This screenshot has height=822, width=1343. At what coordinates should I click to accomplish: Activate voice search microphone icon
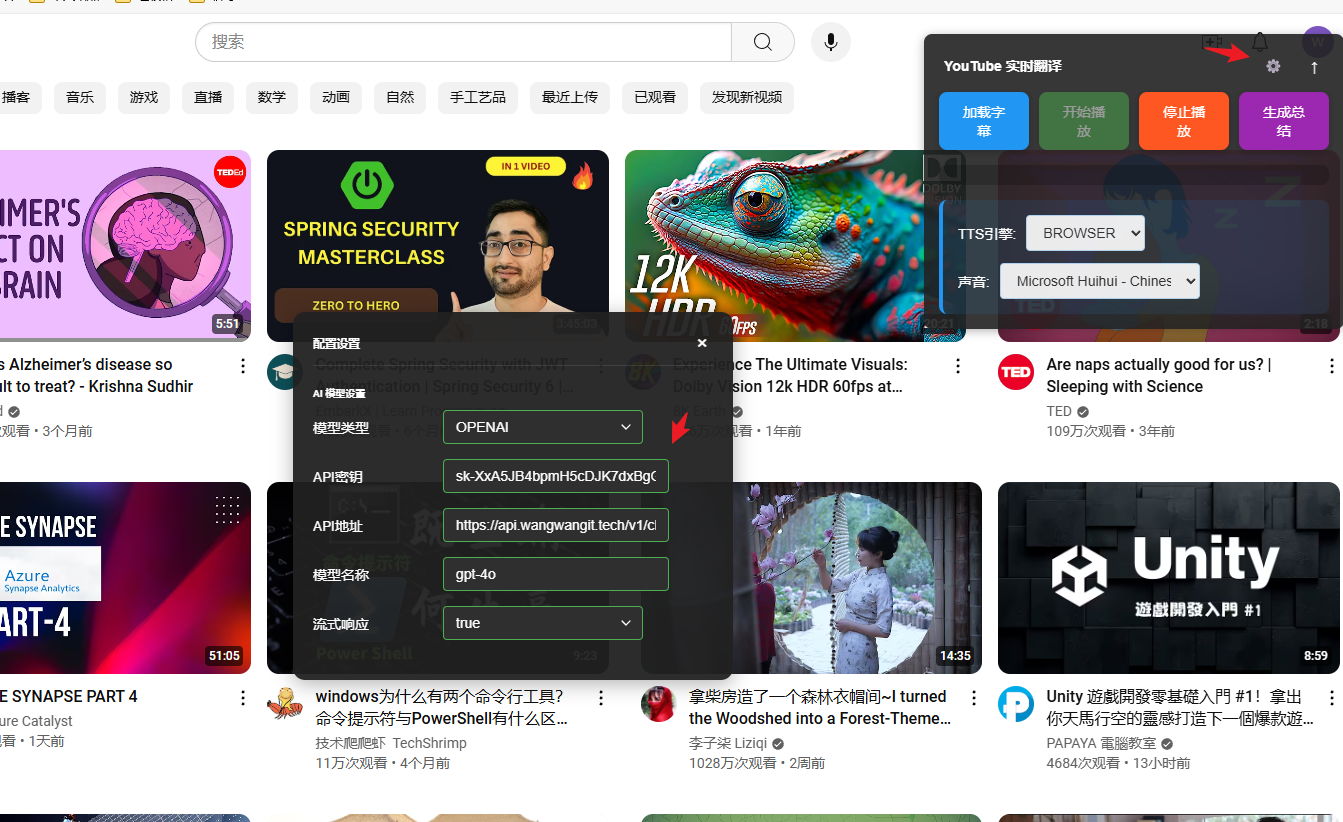pyautogui.click(x=830, y=42)
